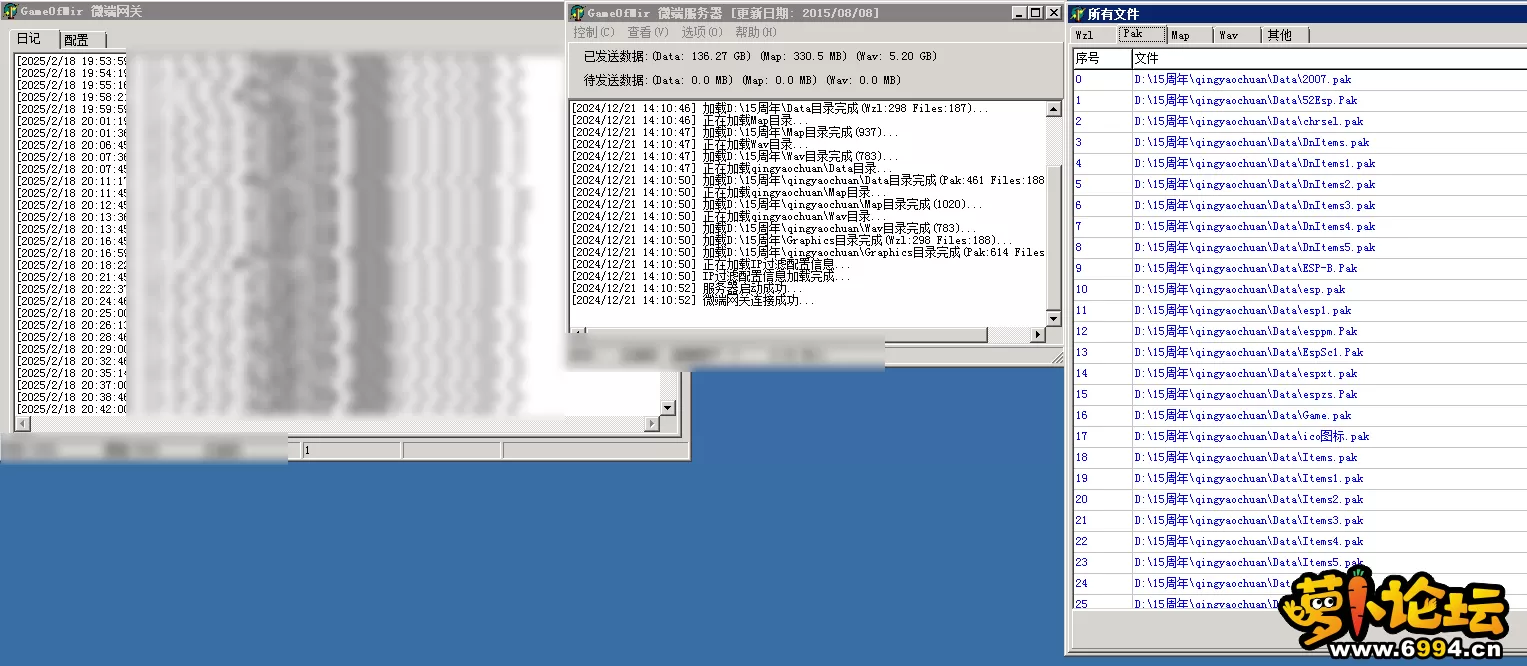1527x666 pixels.
Task: Click the 加载D:\15周年\Map目录完成(937) log line
Action: coord(735,132)
